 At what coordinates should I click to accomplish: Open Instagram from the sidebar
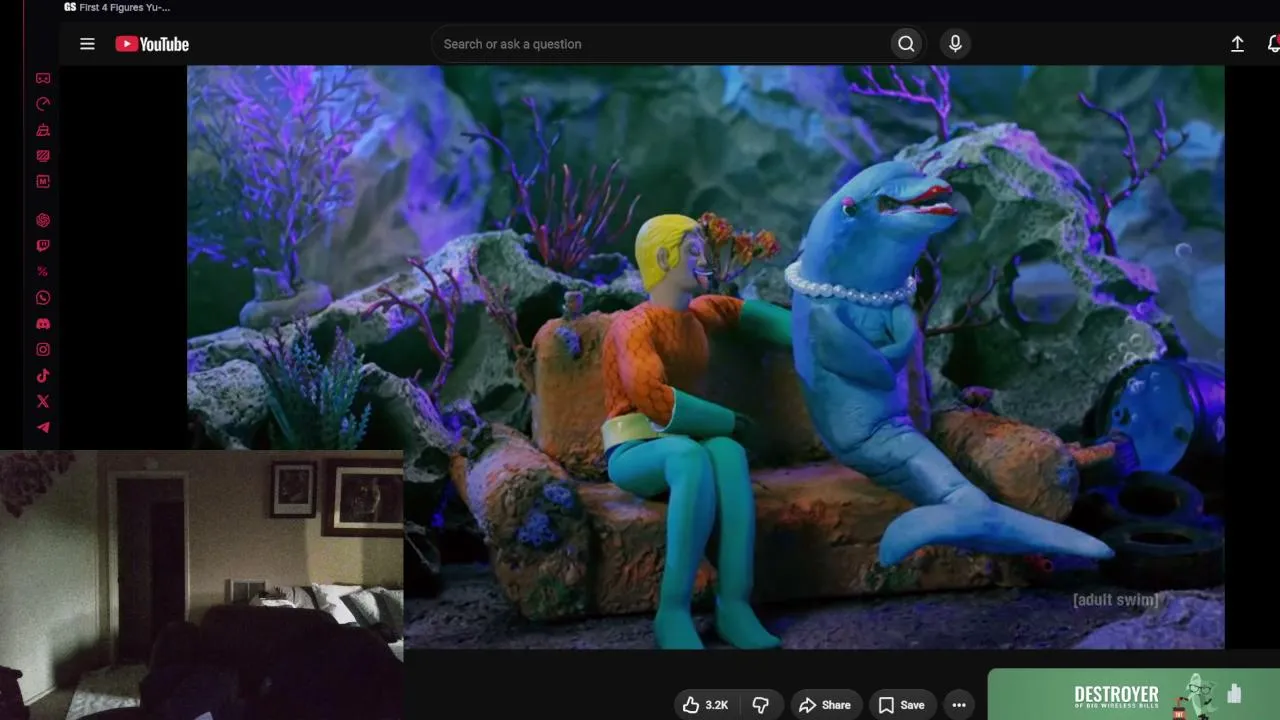[43, 350]
